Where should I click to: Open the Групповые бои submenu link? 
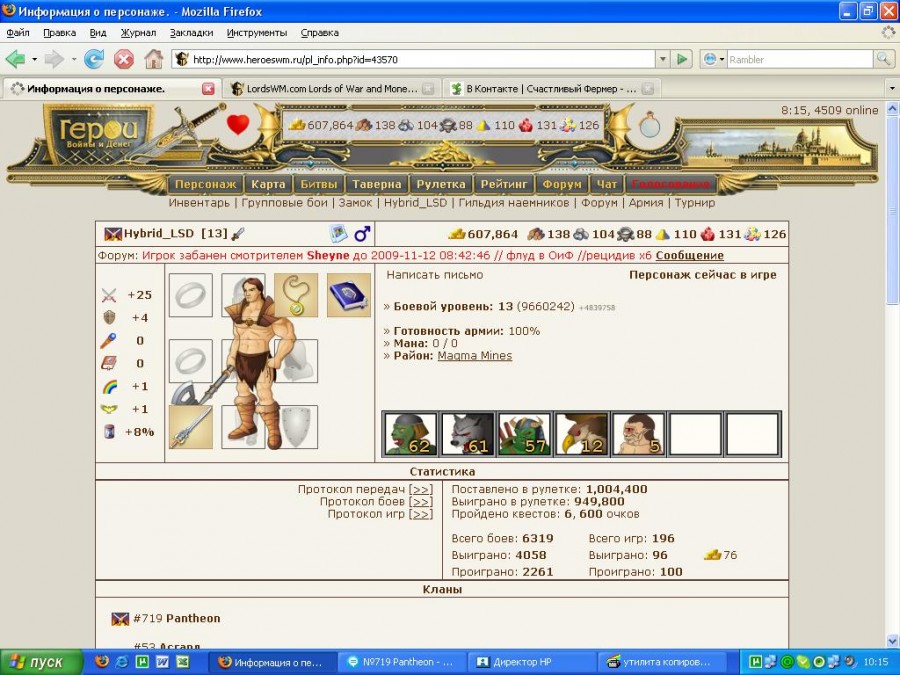coord(285,203)
